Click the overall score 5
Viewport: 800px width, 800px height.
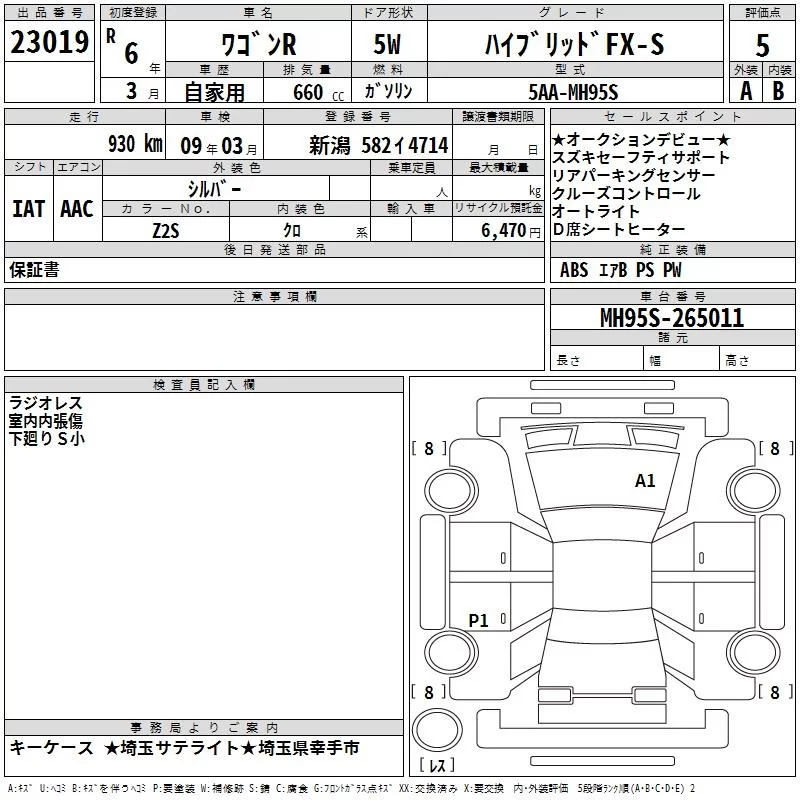[x=762, y=45]
